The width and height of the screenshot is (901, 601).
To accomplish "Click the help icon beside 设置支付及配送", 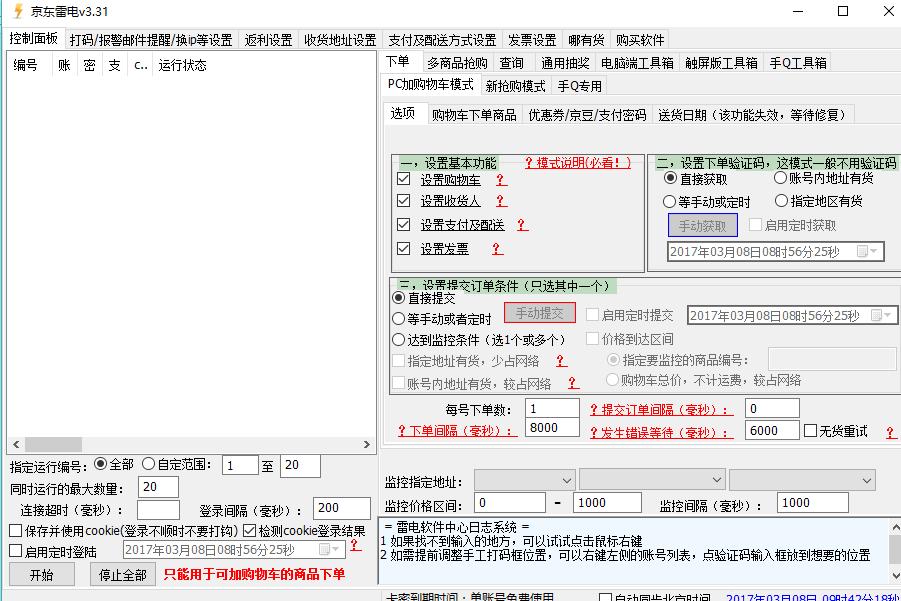I will (521, 224).
